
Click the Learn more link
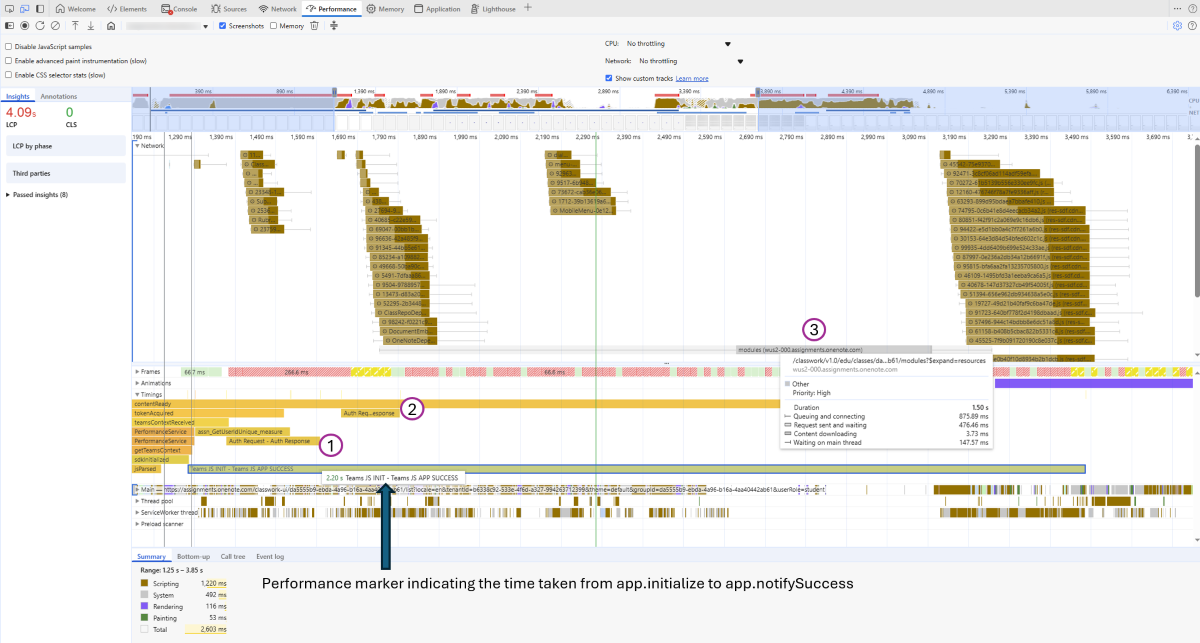tap(692, 78)
